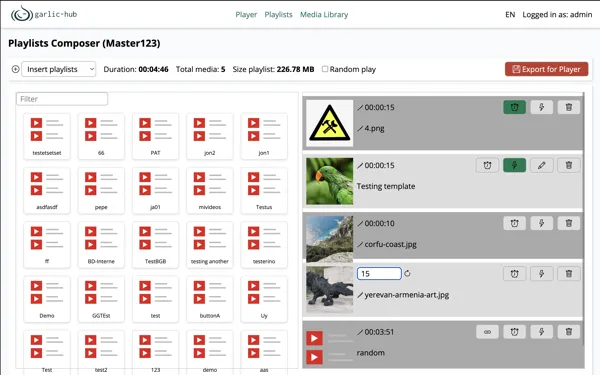Edit Testing template with the pencil icon
The height and width of the screenshot is (375, 600).
541,165
